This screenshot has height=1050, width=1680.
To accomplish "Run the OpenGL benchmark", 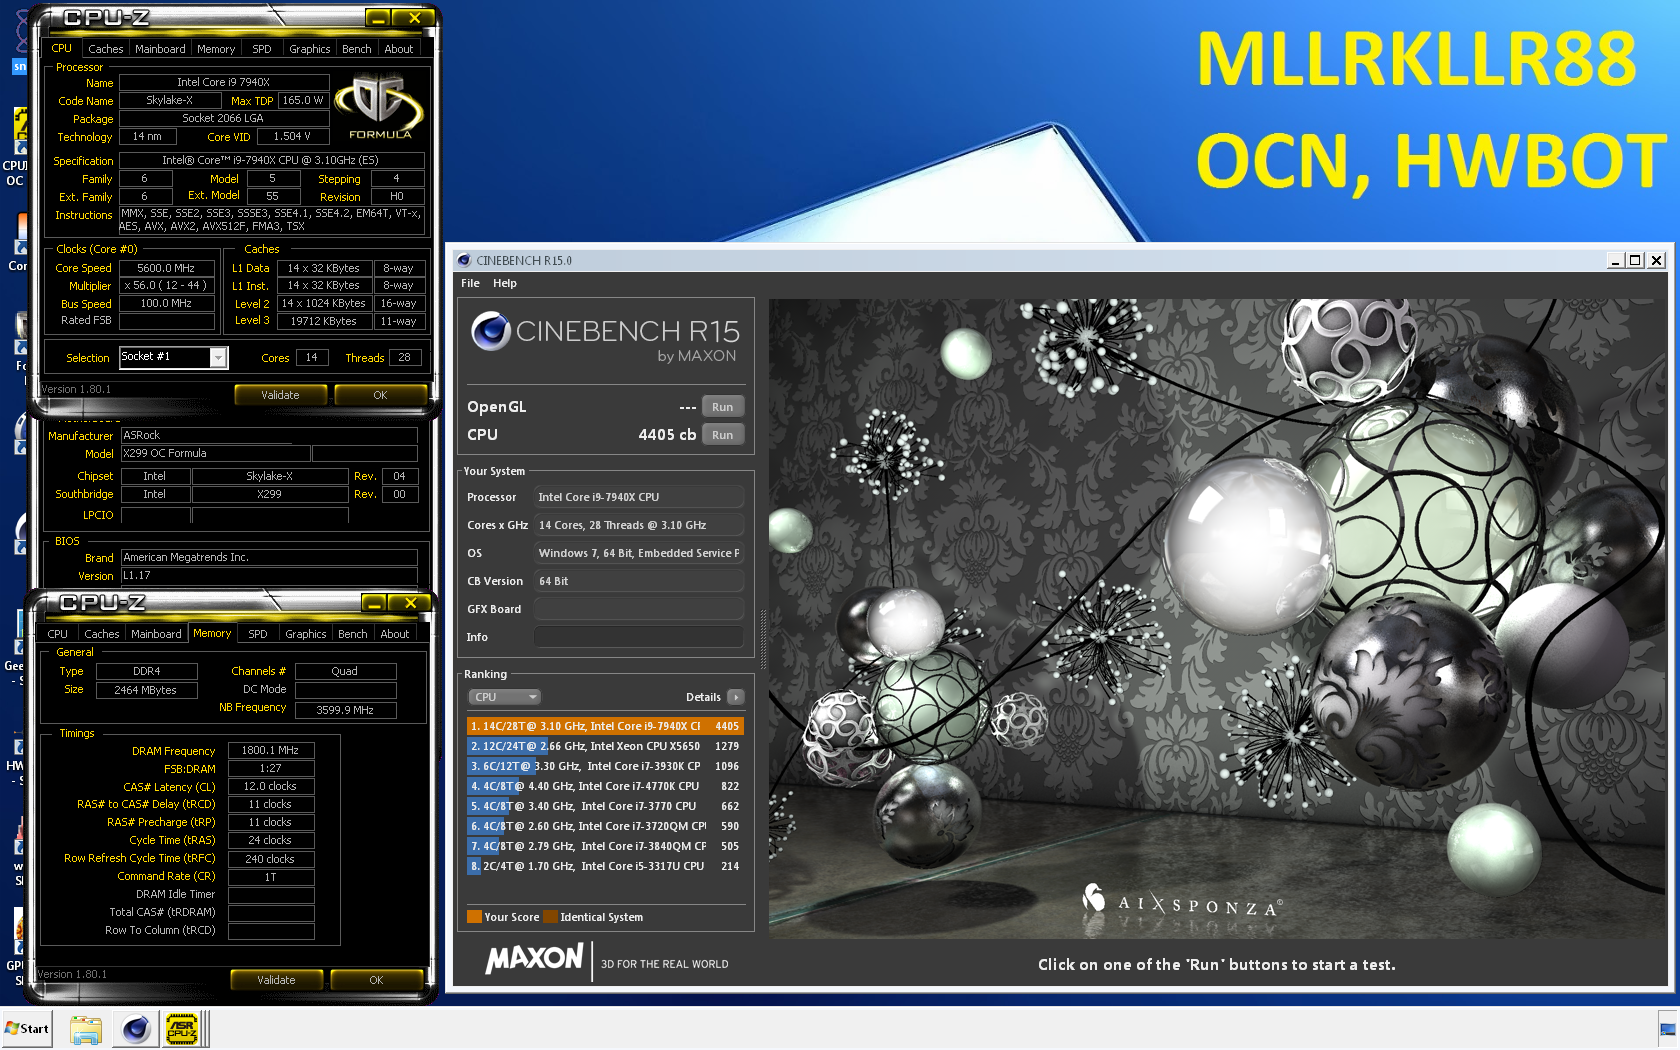I will point(723,407).
